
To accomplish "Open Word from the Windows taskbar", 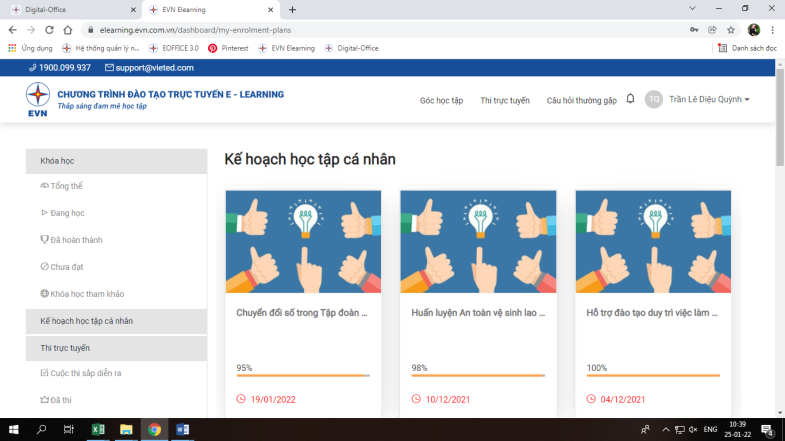I will (x=182, y=430).
